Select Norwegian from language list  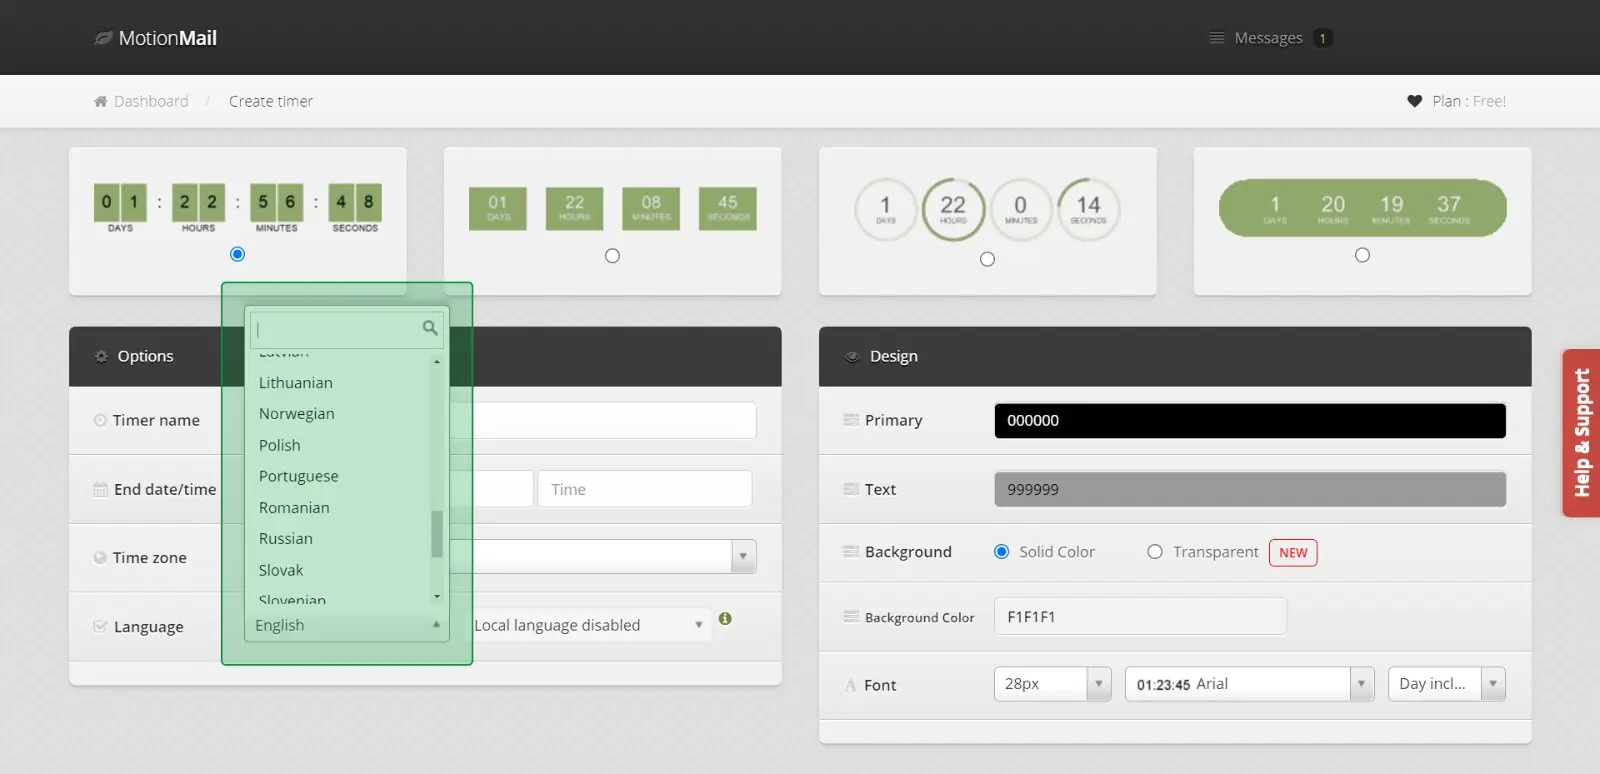[297, 414]
